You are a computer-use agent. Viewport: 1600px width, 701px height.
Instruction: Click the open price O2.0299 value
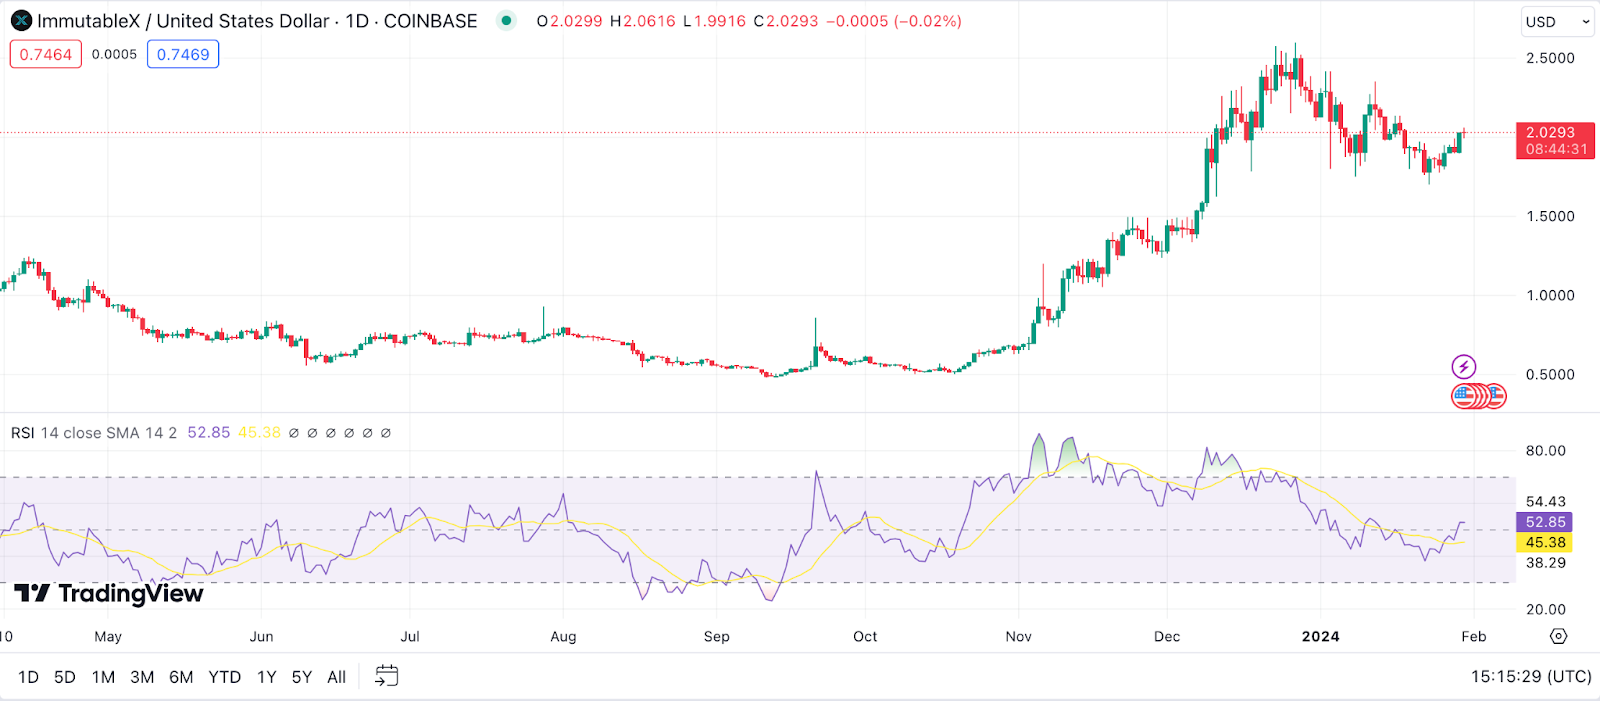[x=570, y=21]
